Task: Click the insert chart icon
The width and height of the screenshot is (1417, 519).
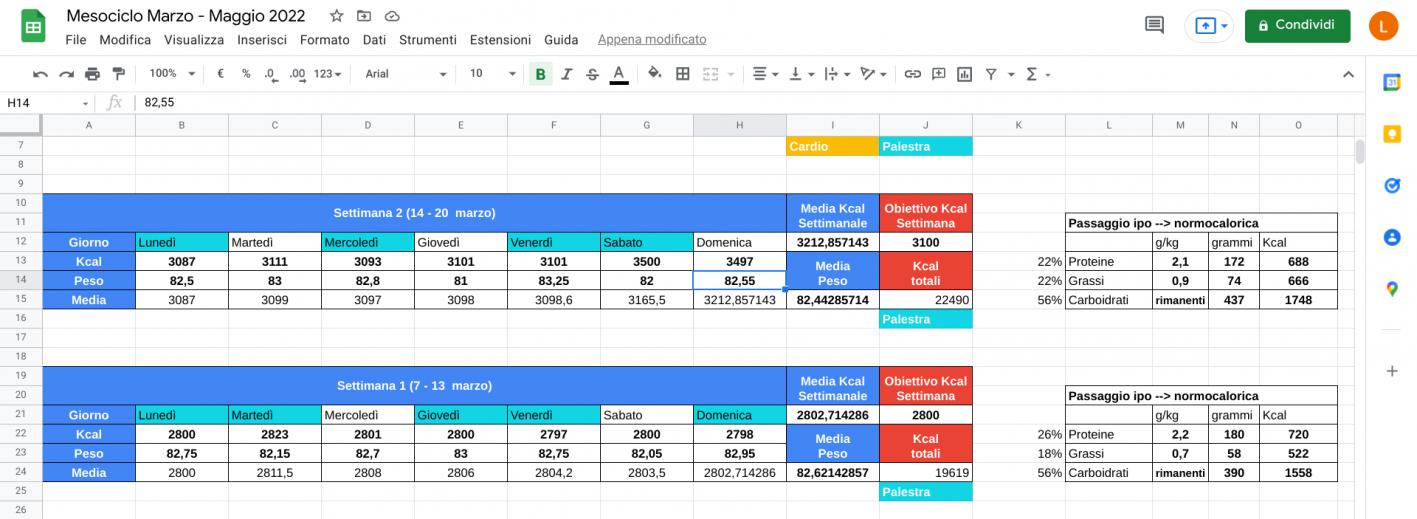Action: click(x=964, y=74)
